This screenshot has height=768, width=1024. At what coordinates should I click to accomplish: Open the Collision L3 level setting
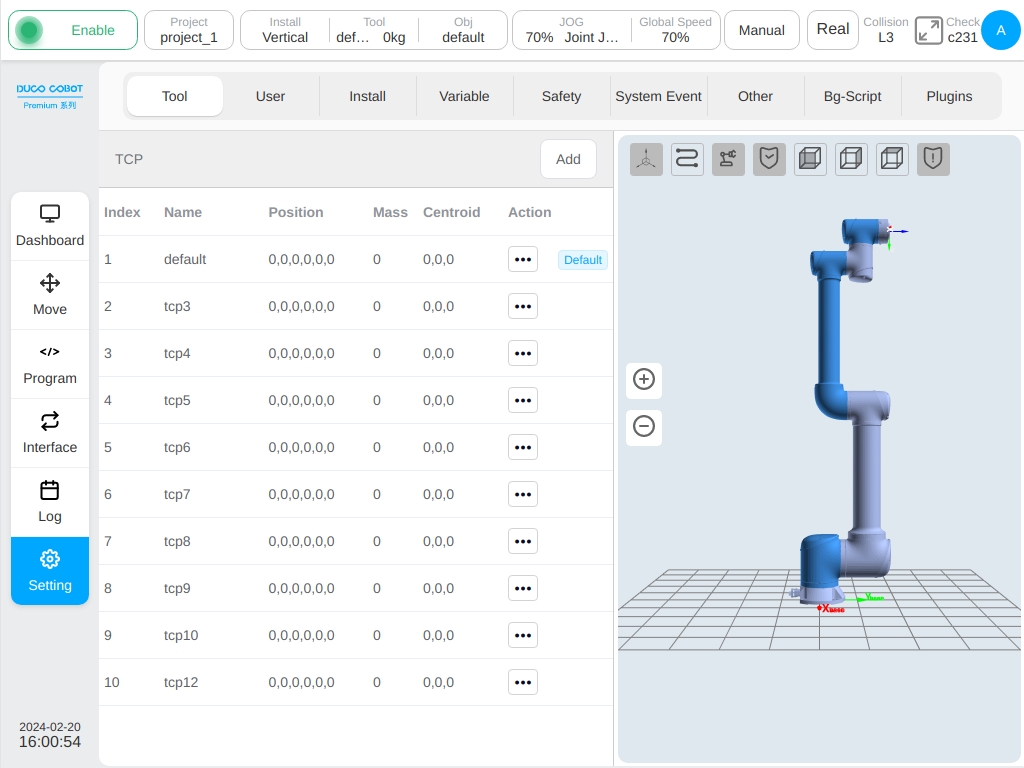click(x=886, y=30)
